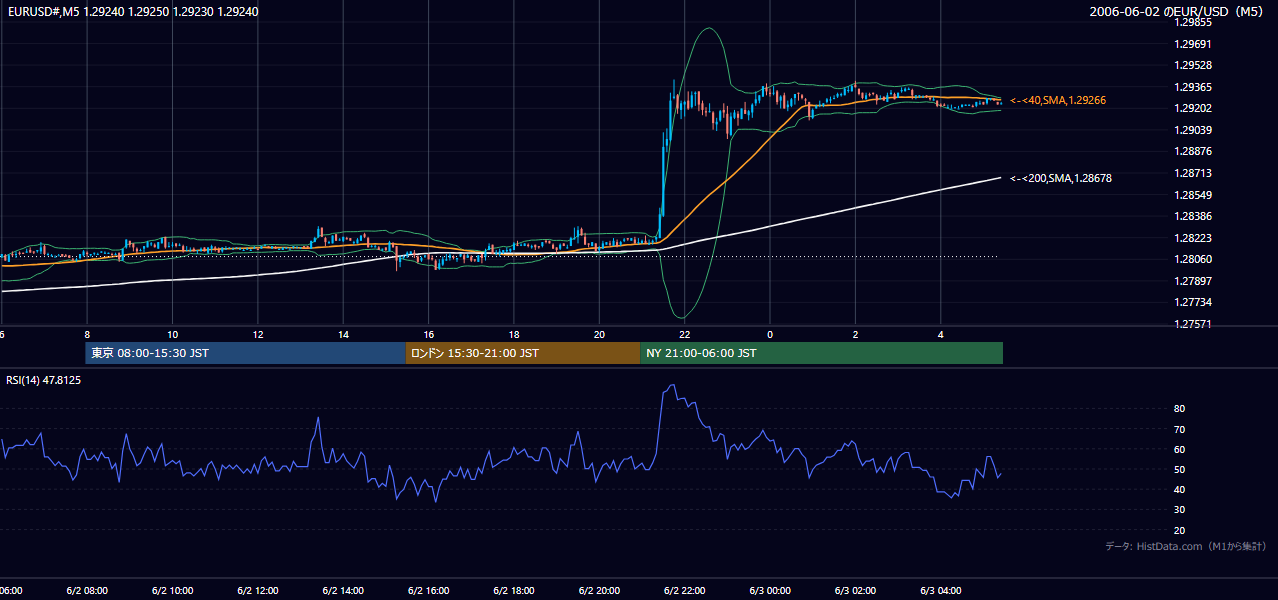Click bottom time label 6/3 02:00
The image size is (1278, 600).
pyautogui.click(x=855, y=591)
